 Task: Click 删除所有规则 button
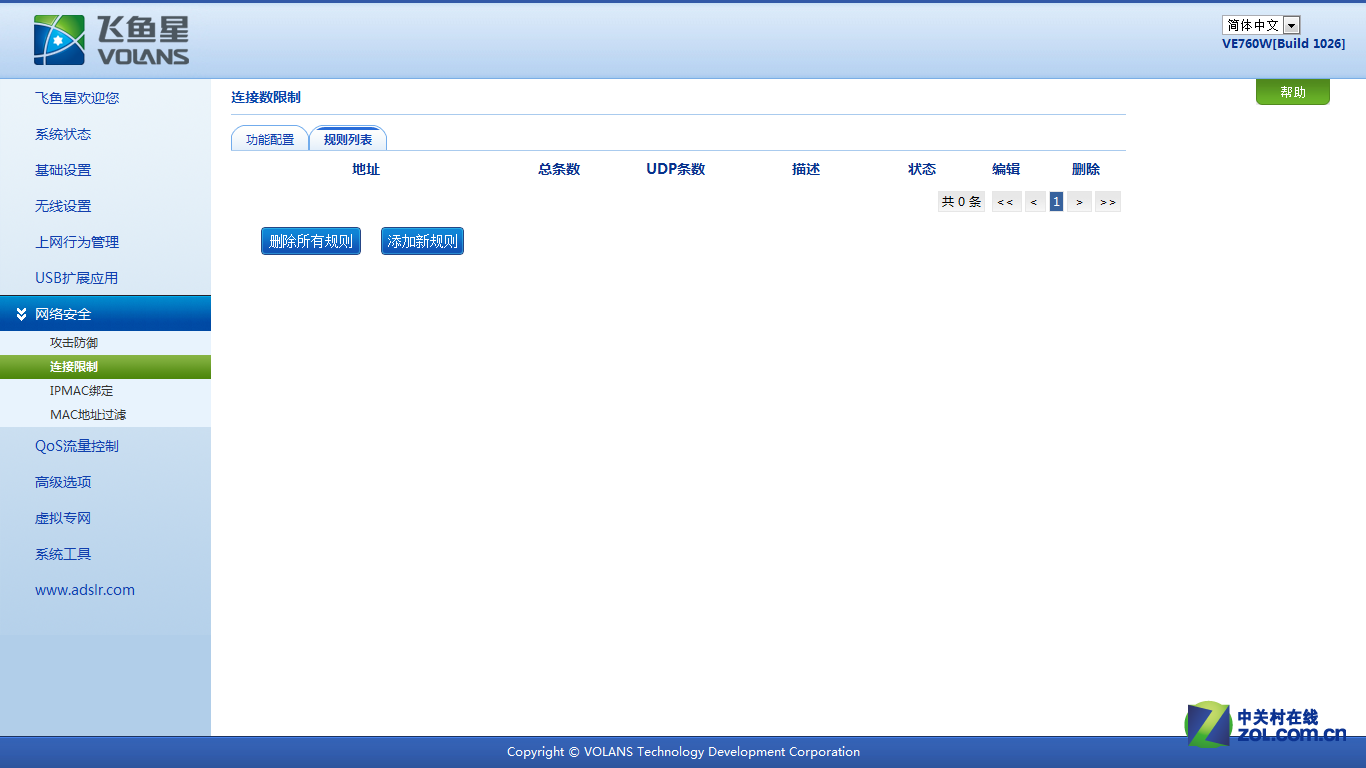tap(311, 241)
